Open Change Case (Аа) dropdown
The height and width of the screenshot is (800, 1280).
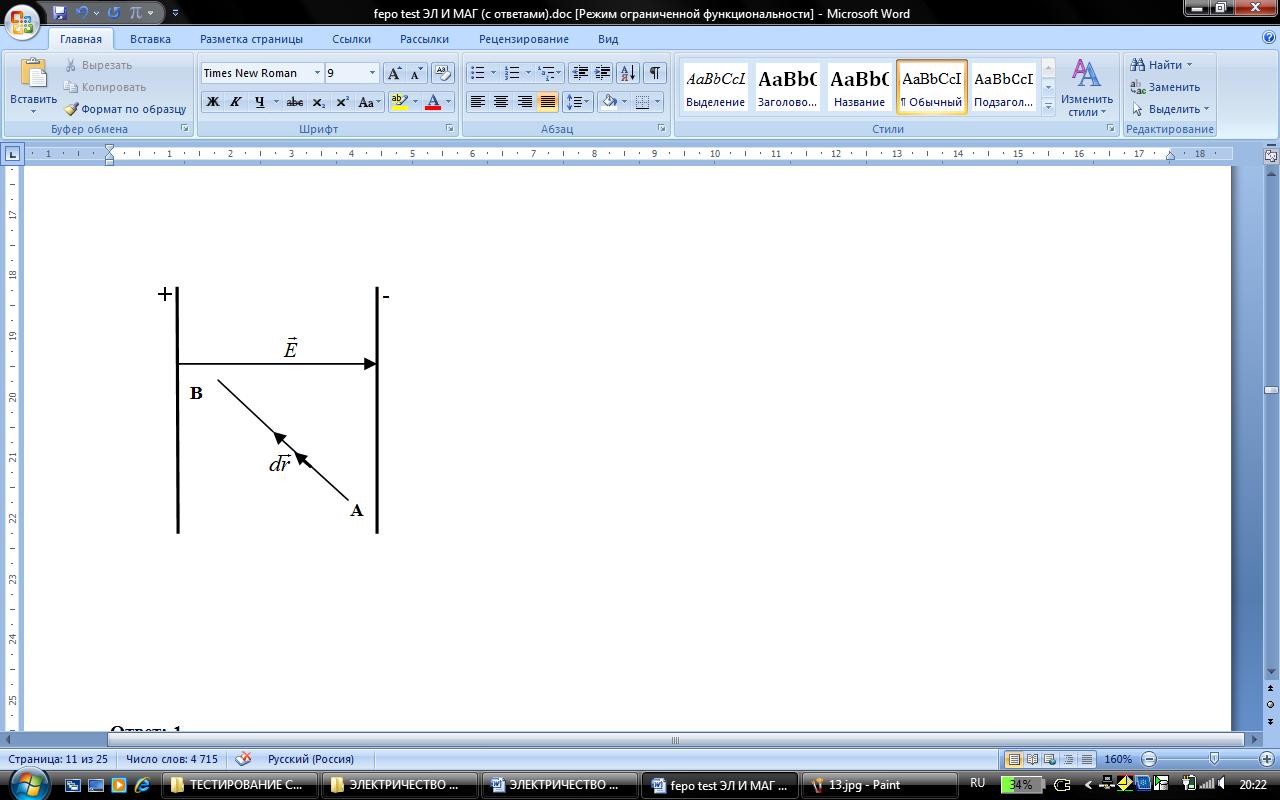click(369, 102)
